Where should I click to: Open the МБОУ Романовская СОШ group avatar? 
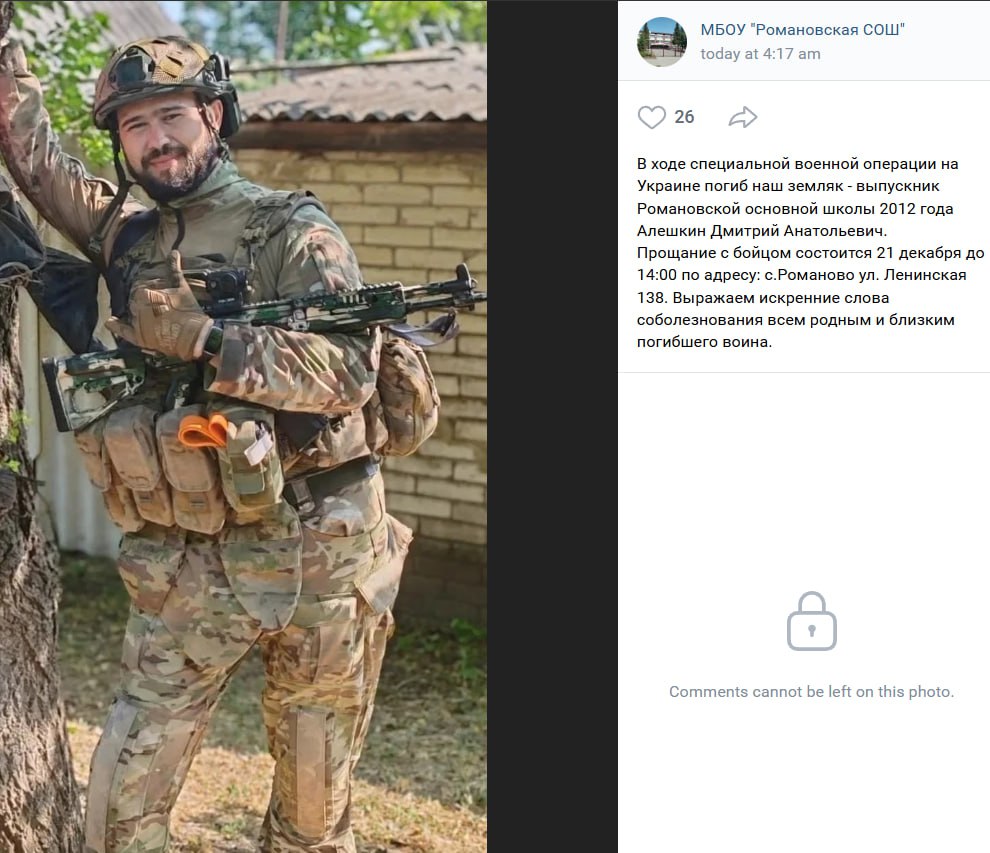(x=662, y=42)
